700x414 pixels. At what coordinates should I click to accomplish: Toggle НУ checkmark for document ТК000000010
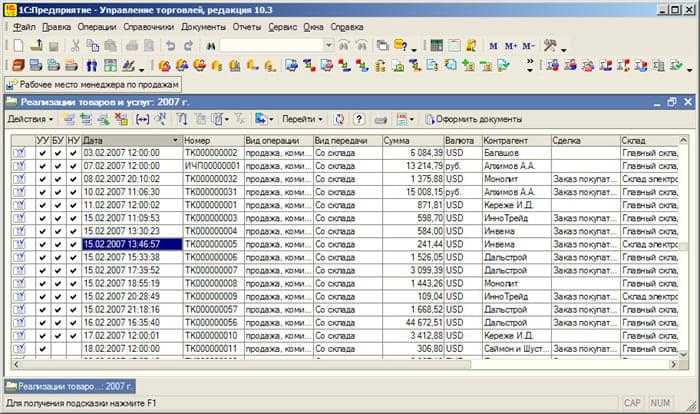73,336
